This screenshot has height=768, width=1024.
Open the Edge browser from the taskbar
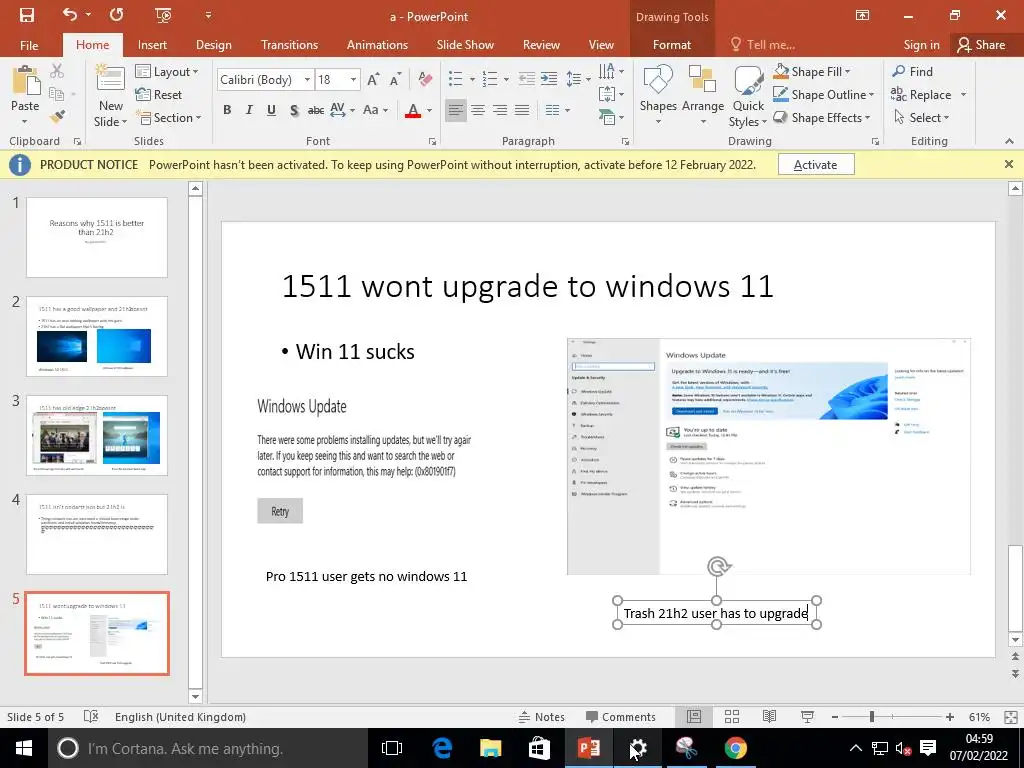pyautogui.click(x=442, y=748)
